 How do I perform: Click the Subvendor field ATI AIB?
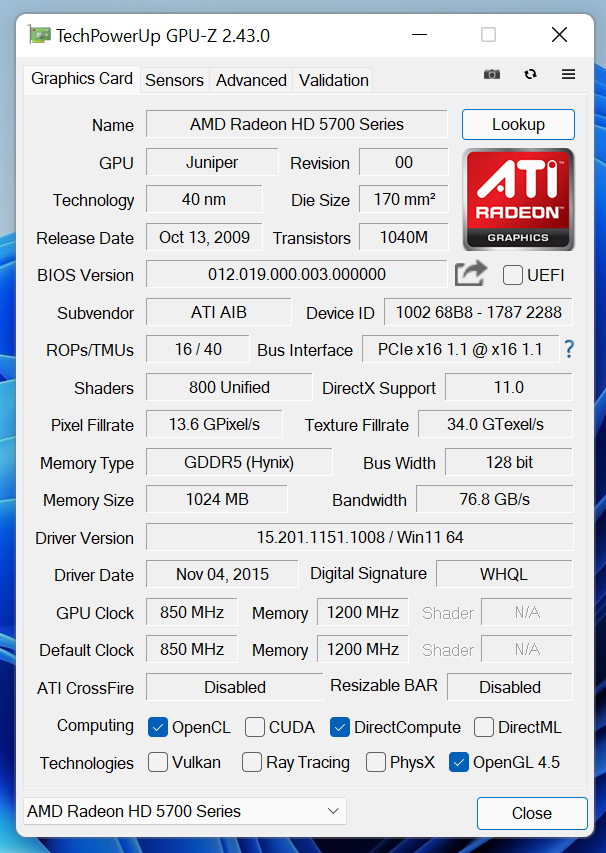tap(219, 312)
